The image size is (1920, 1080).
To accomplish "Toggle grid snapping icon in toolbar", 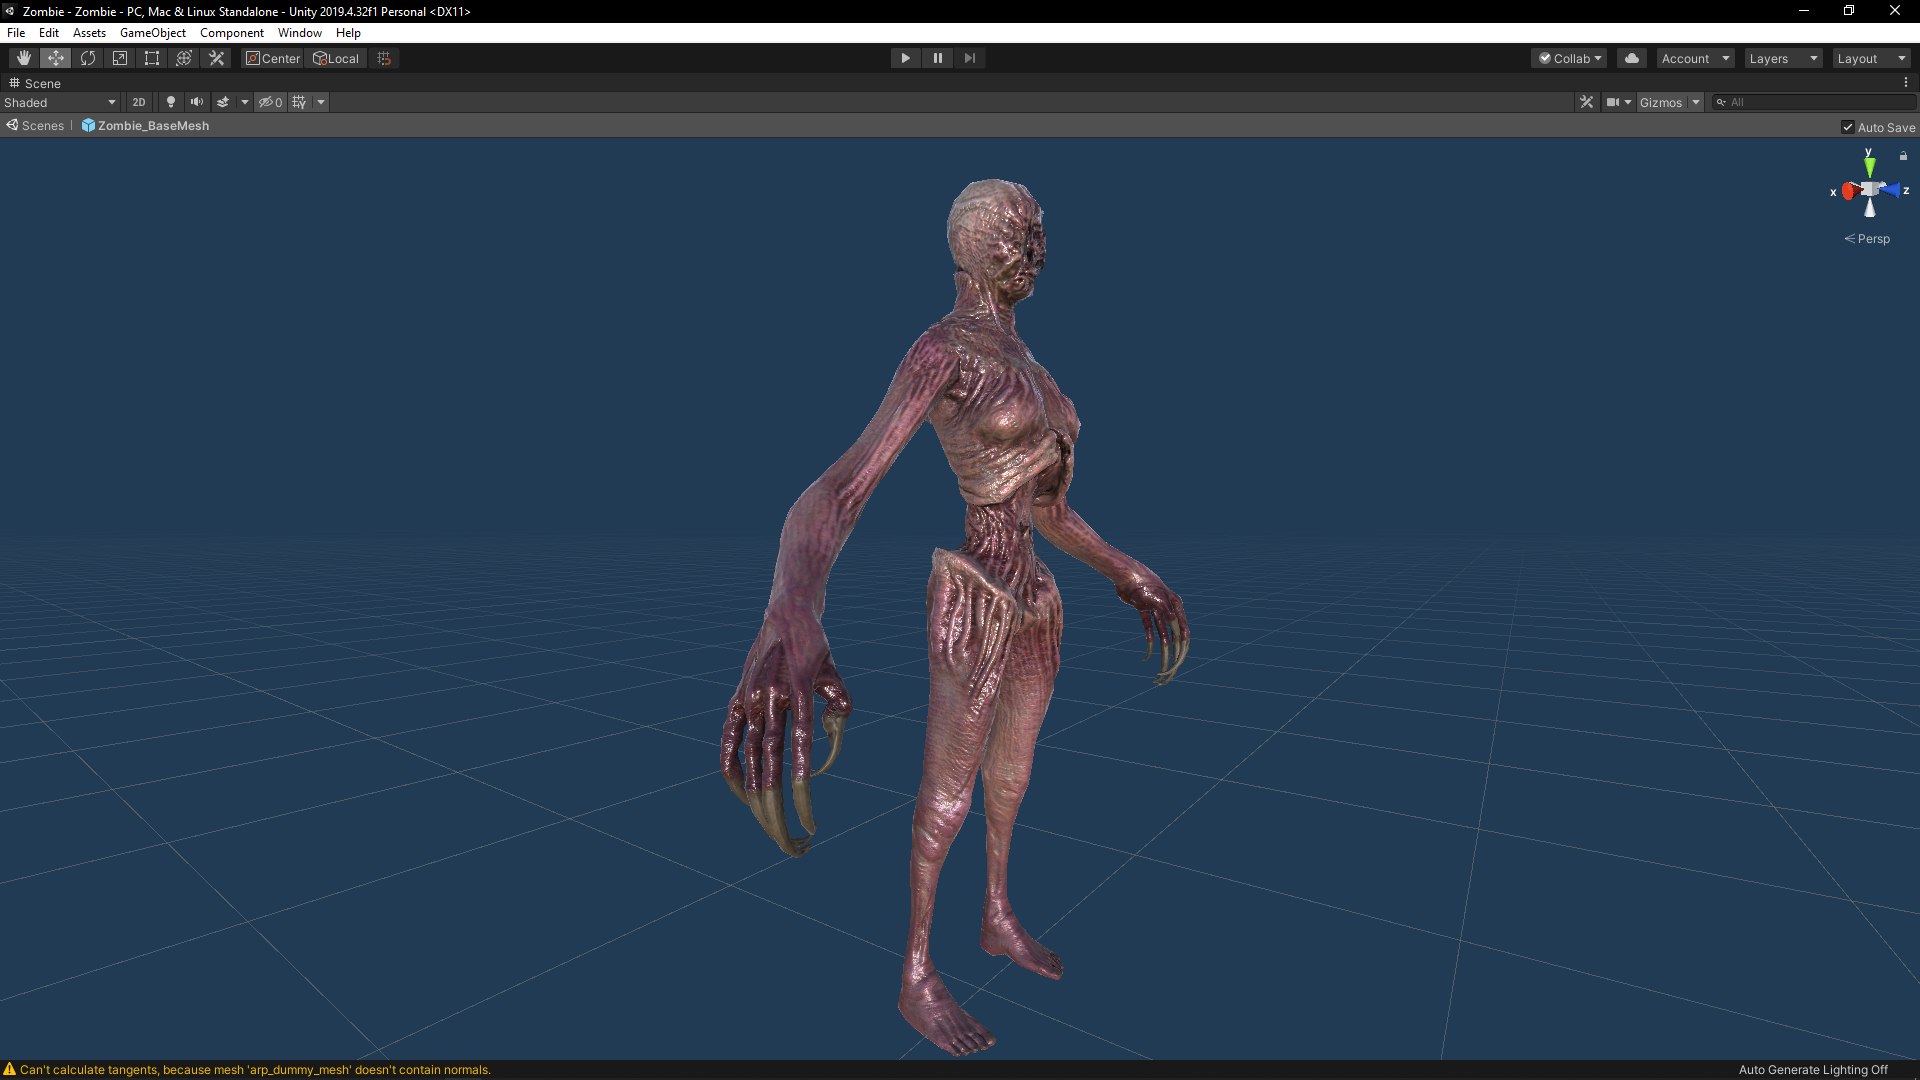I will coord(384,58).
